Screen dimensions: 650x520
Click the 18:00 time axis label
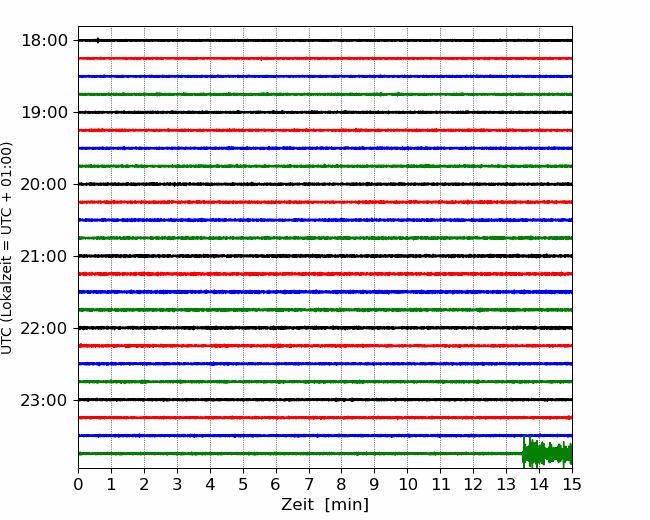(x=44, y=41)
